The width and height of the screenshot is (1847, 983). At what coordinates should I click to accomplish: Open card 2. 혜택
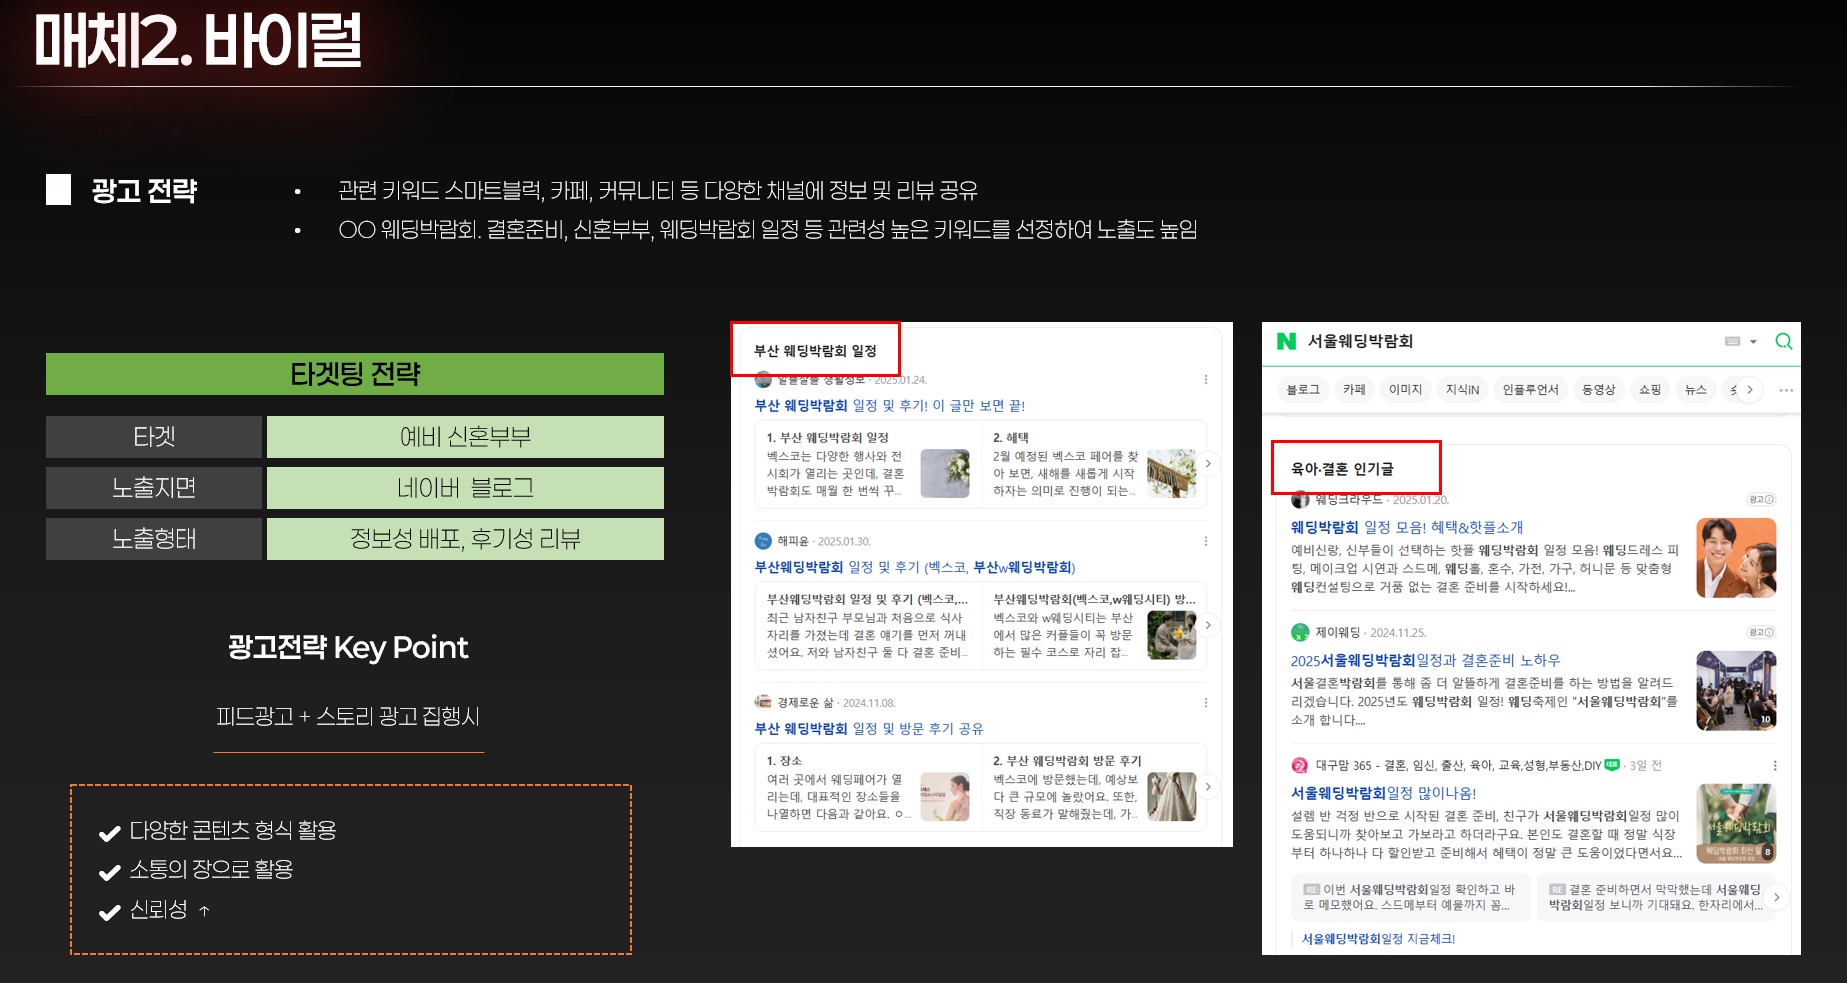(x=1094, y=464)
